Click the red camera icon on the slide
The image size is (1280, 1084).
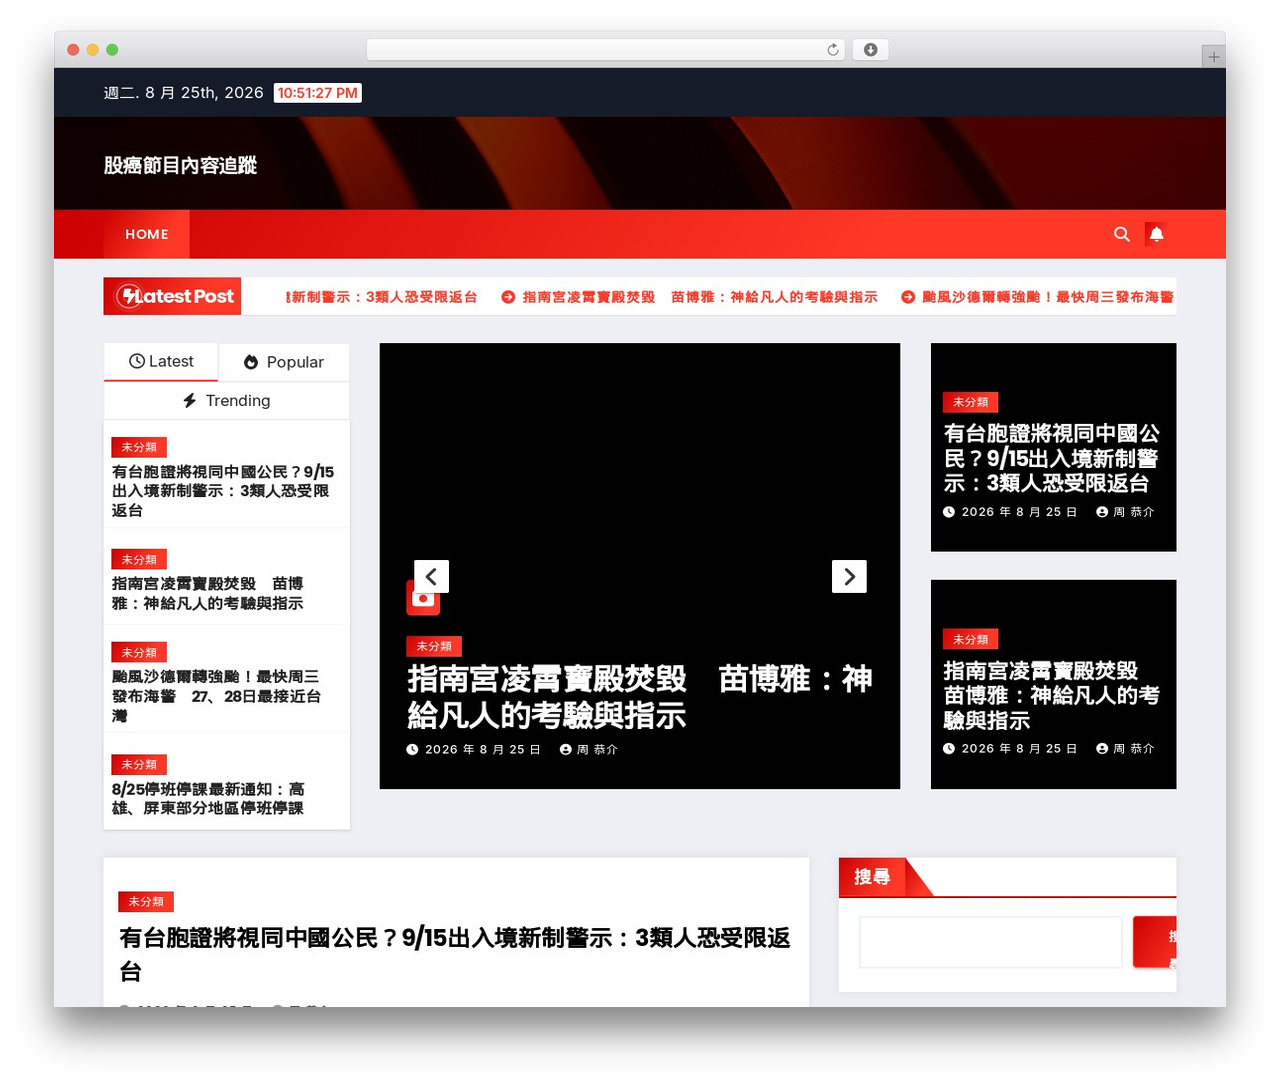[x=423, y=598]
